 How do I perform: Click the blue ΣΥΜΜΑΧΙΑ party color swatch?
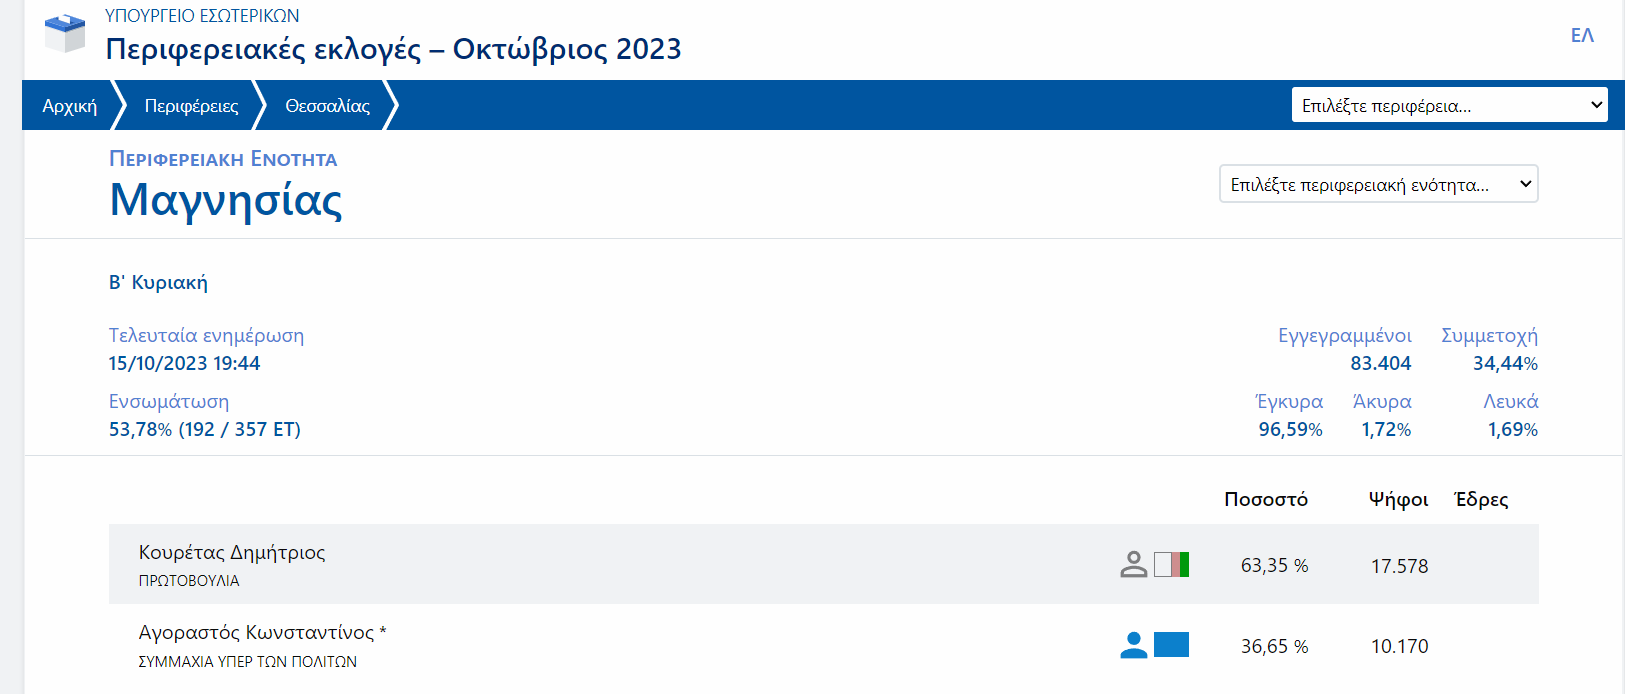tap(1171, 645)
